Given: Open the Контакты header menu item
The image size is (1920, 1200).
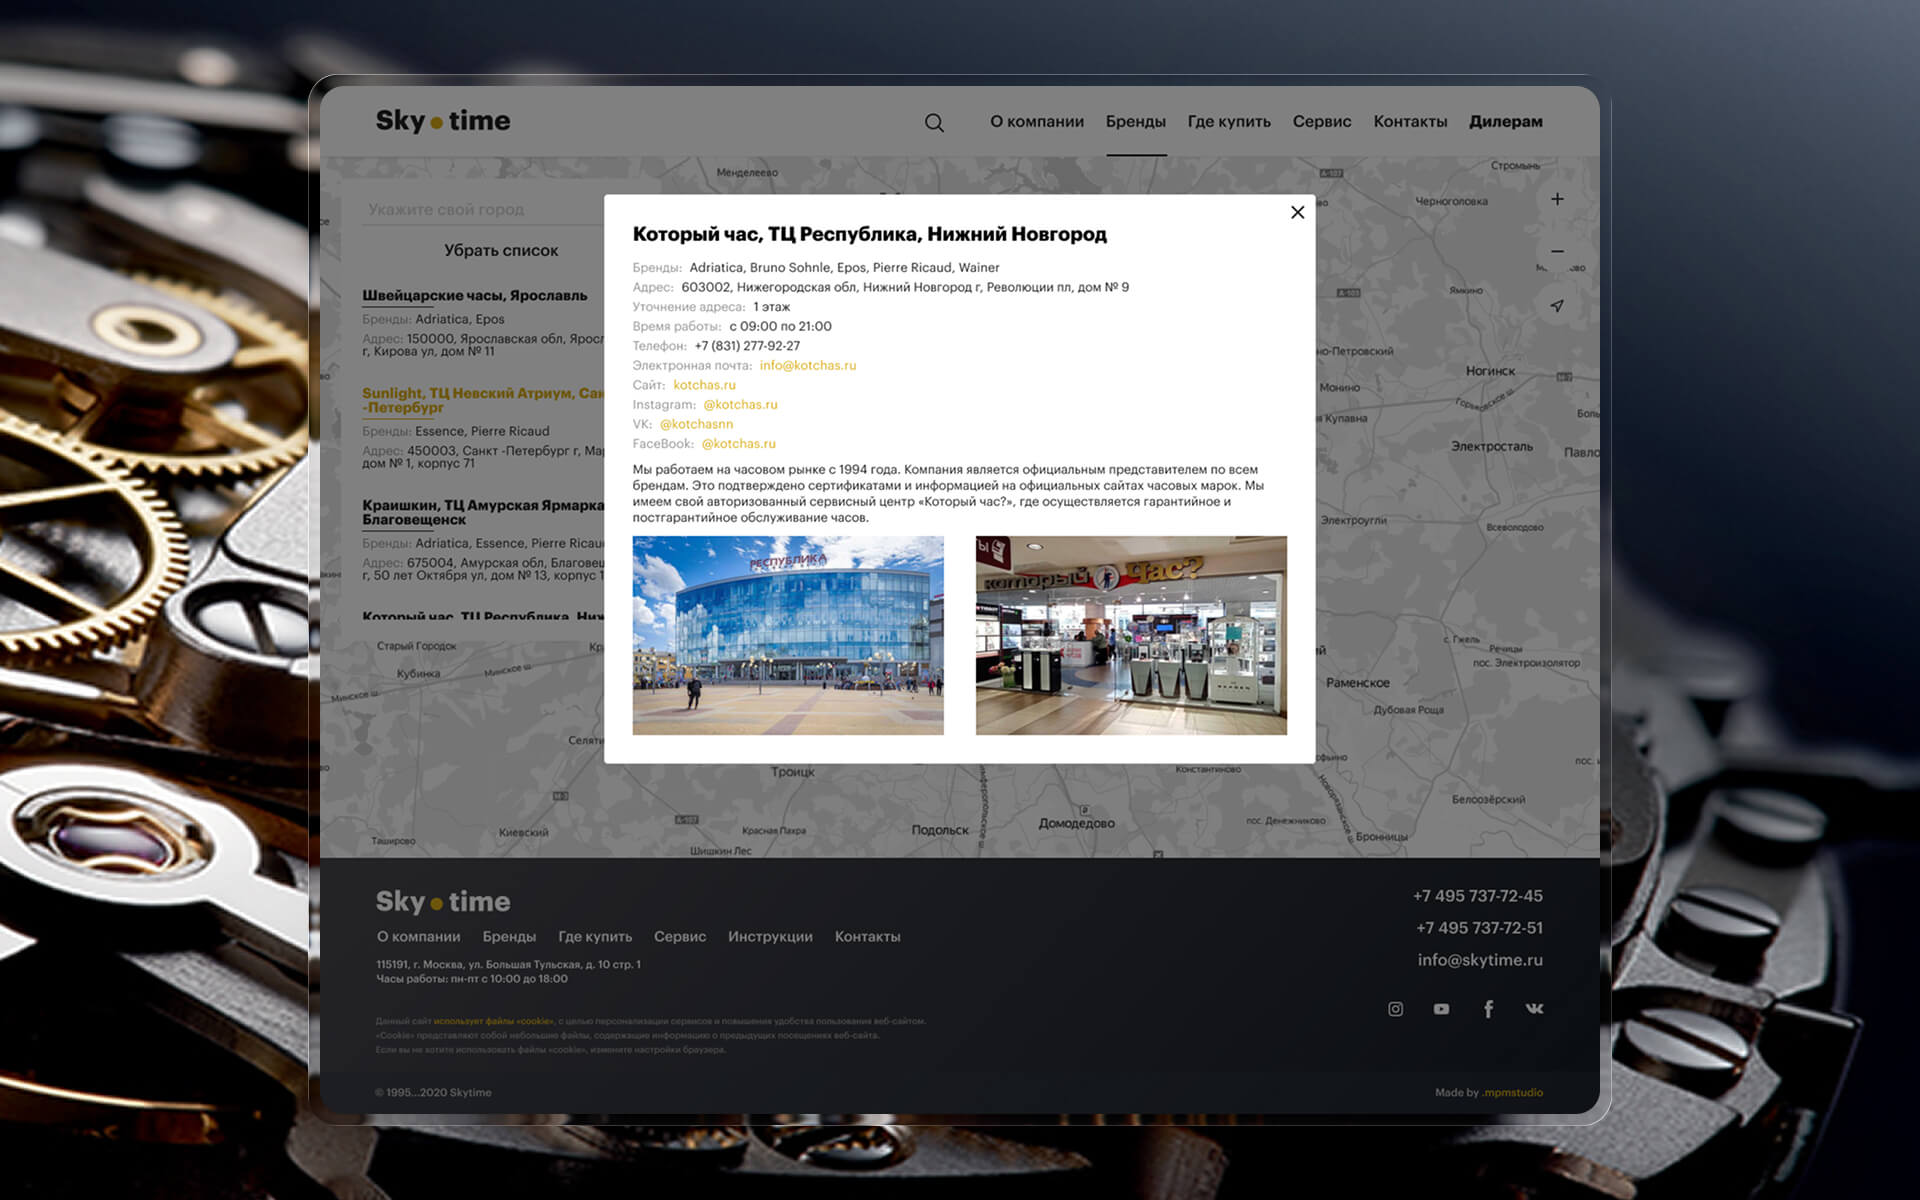Looking at the screenshot, I should (x=1410, y=121).
